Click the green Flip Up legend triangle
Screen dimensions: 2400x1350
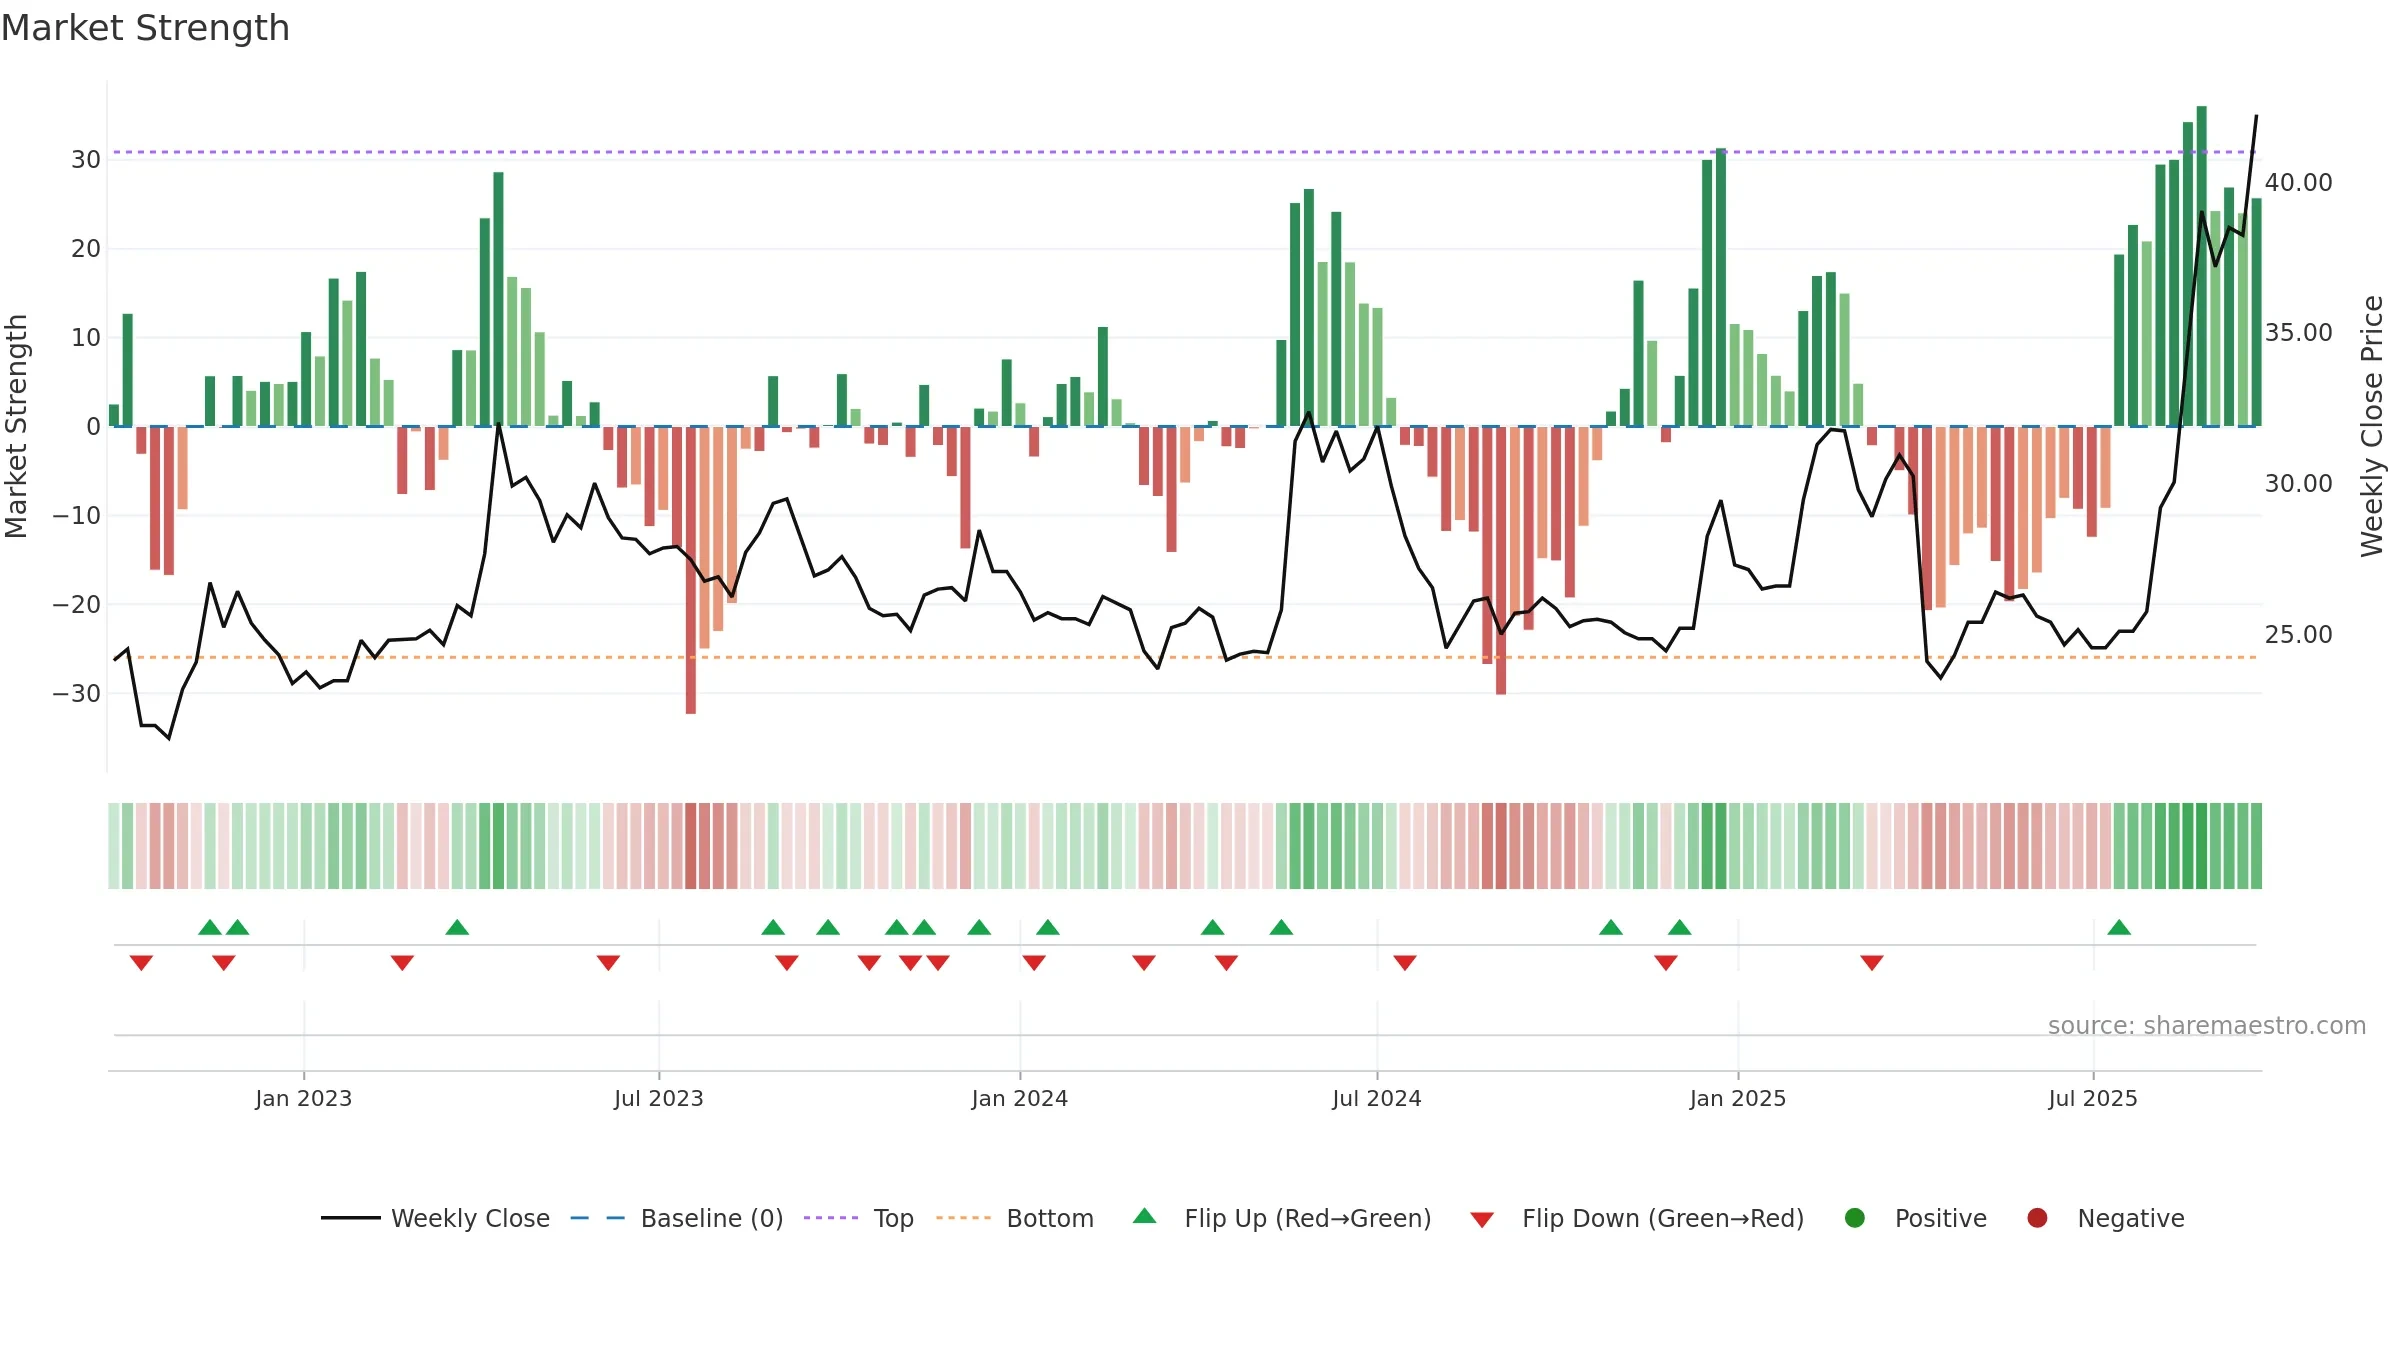tap(1145, 1216)
